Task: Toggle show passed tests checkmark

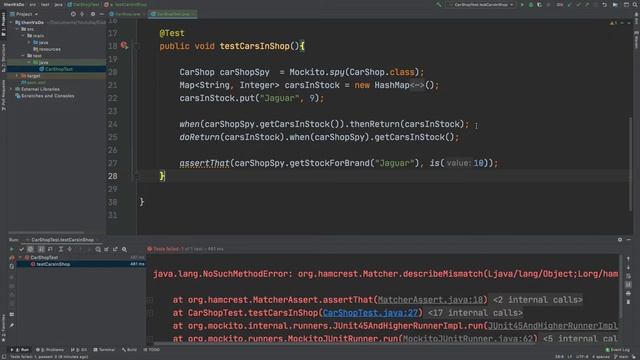Action: 21,249
